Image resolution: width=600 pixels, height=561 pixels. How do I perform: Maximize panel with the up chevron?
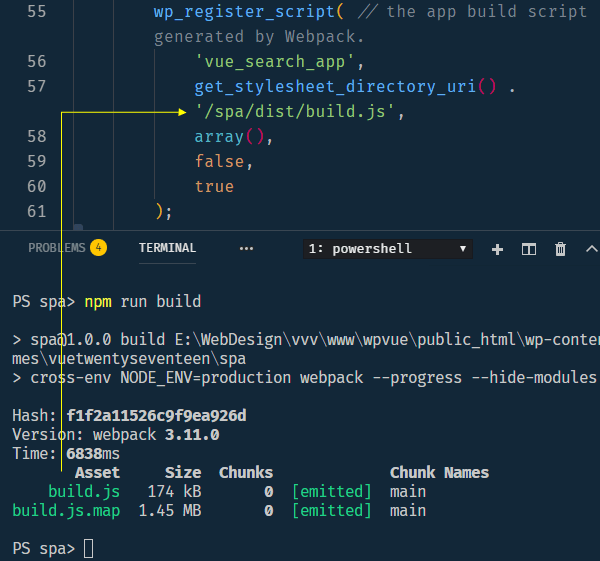click(x=591, y=249)
